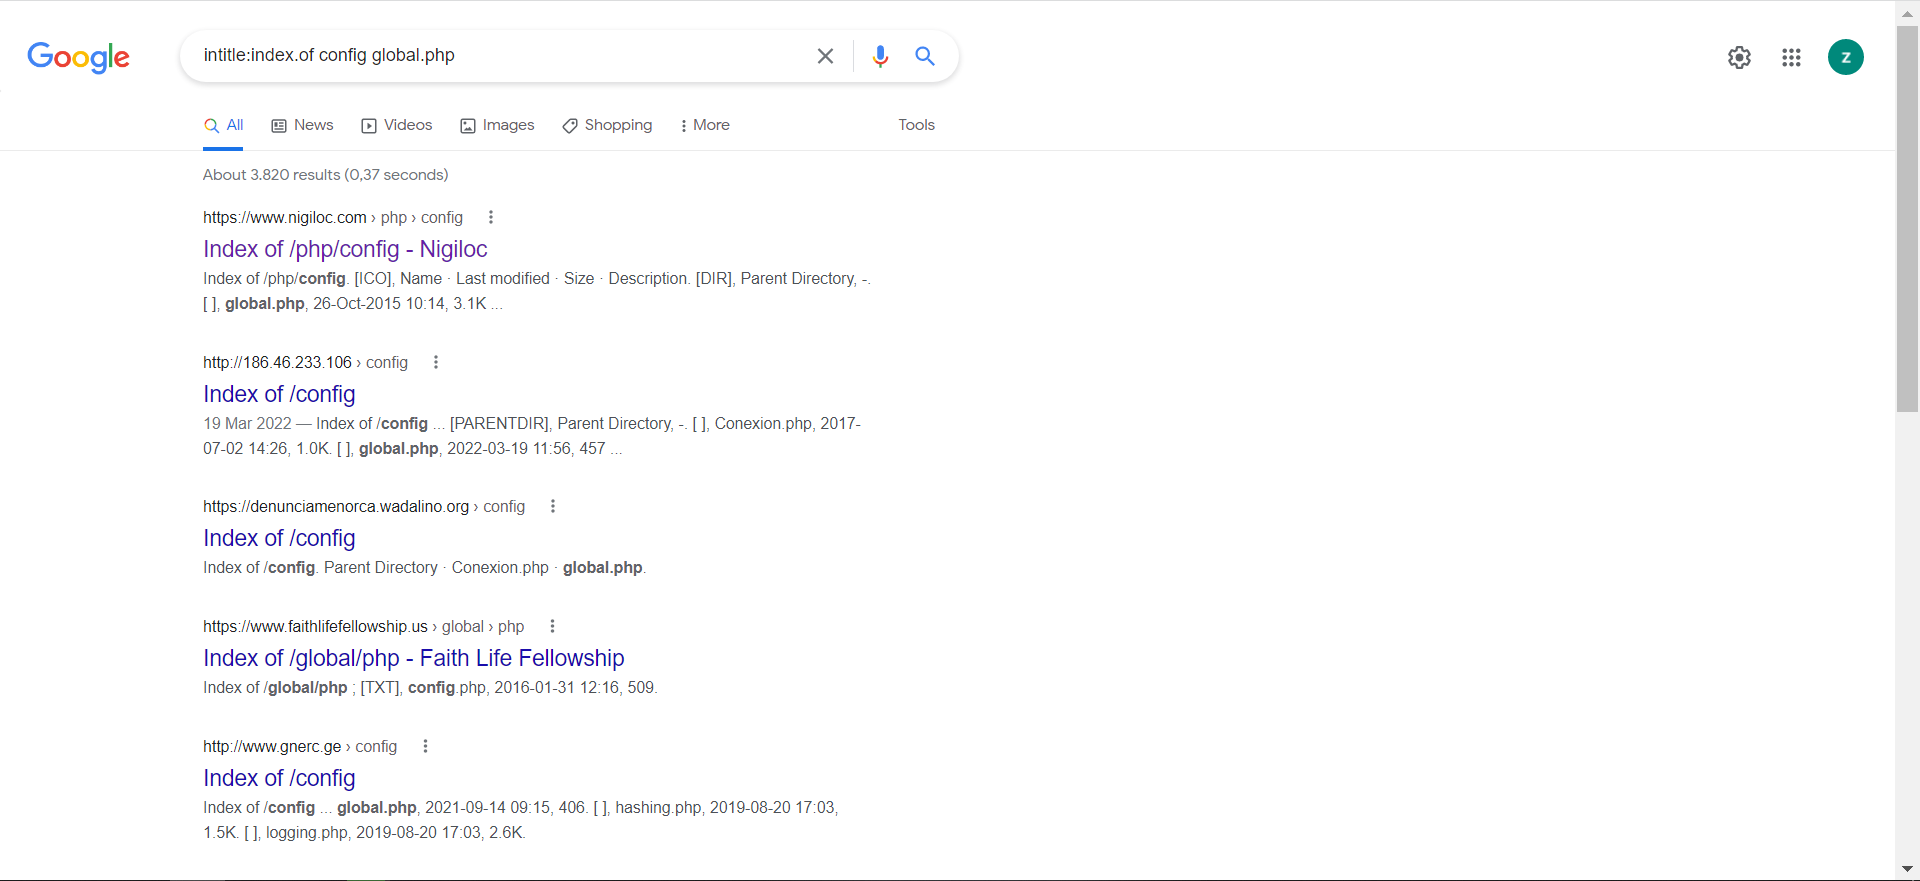Screen dimensions: 1920x881
Task: Click the blue search magnifier icon
Action: [925, 56]
